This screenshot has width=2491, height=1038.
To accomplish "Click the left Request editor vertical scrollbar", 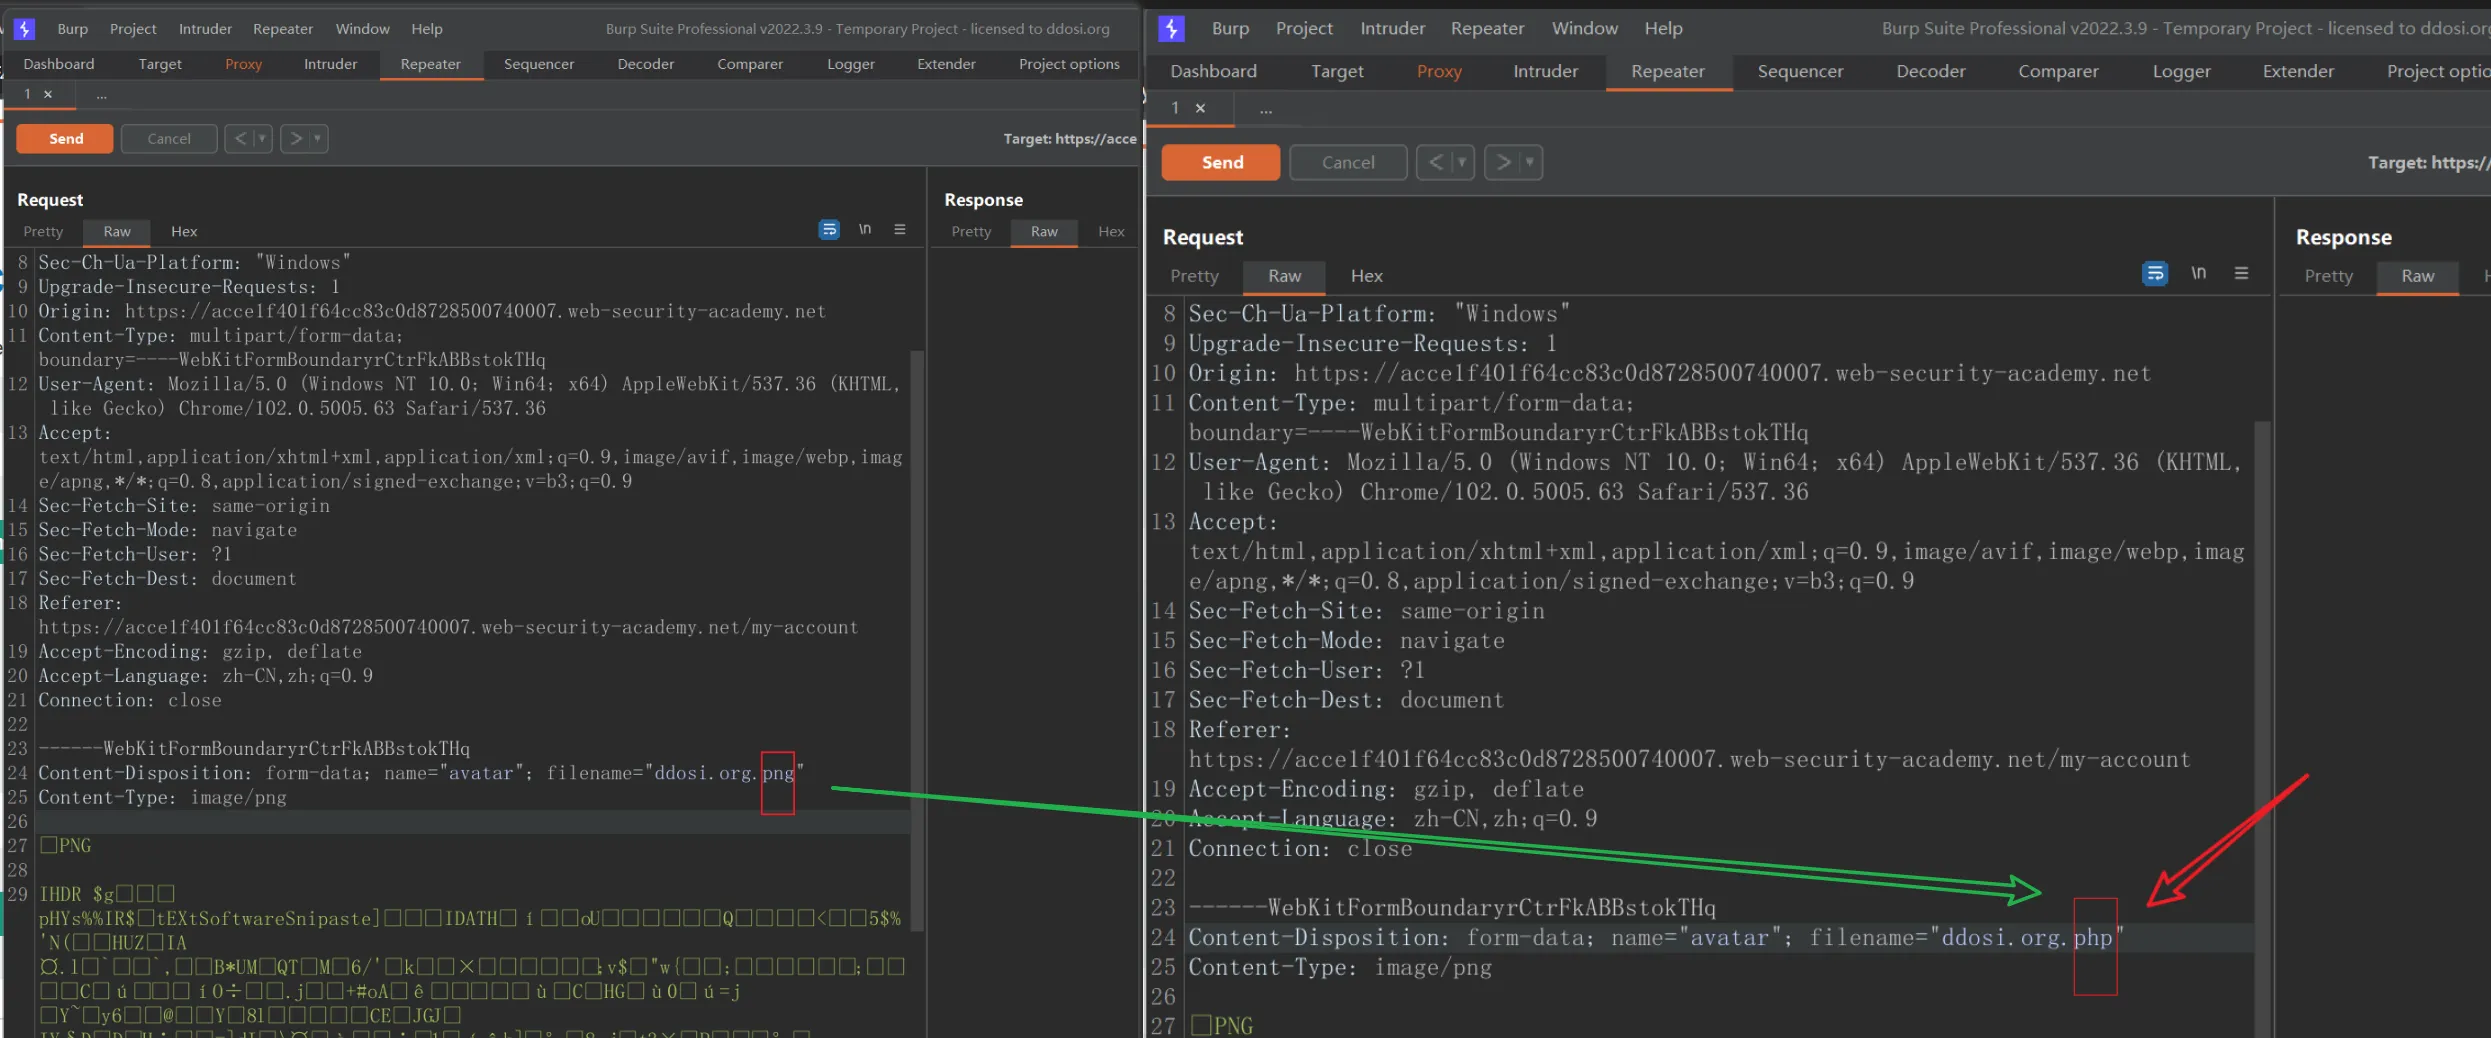I will click(x=917, y=640).
